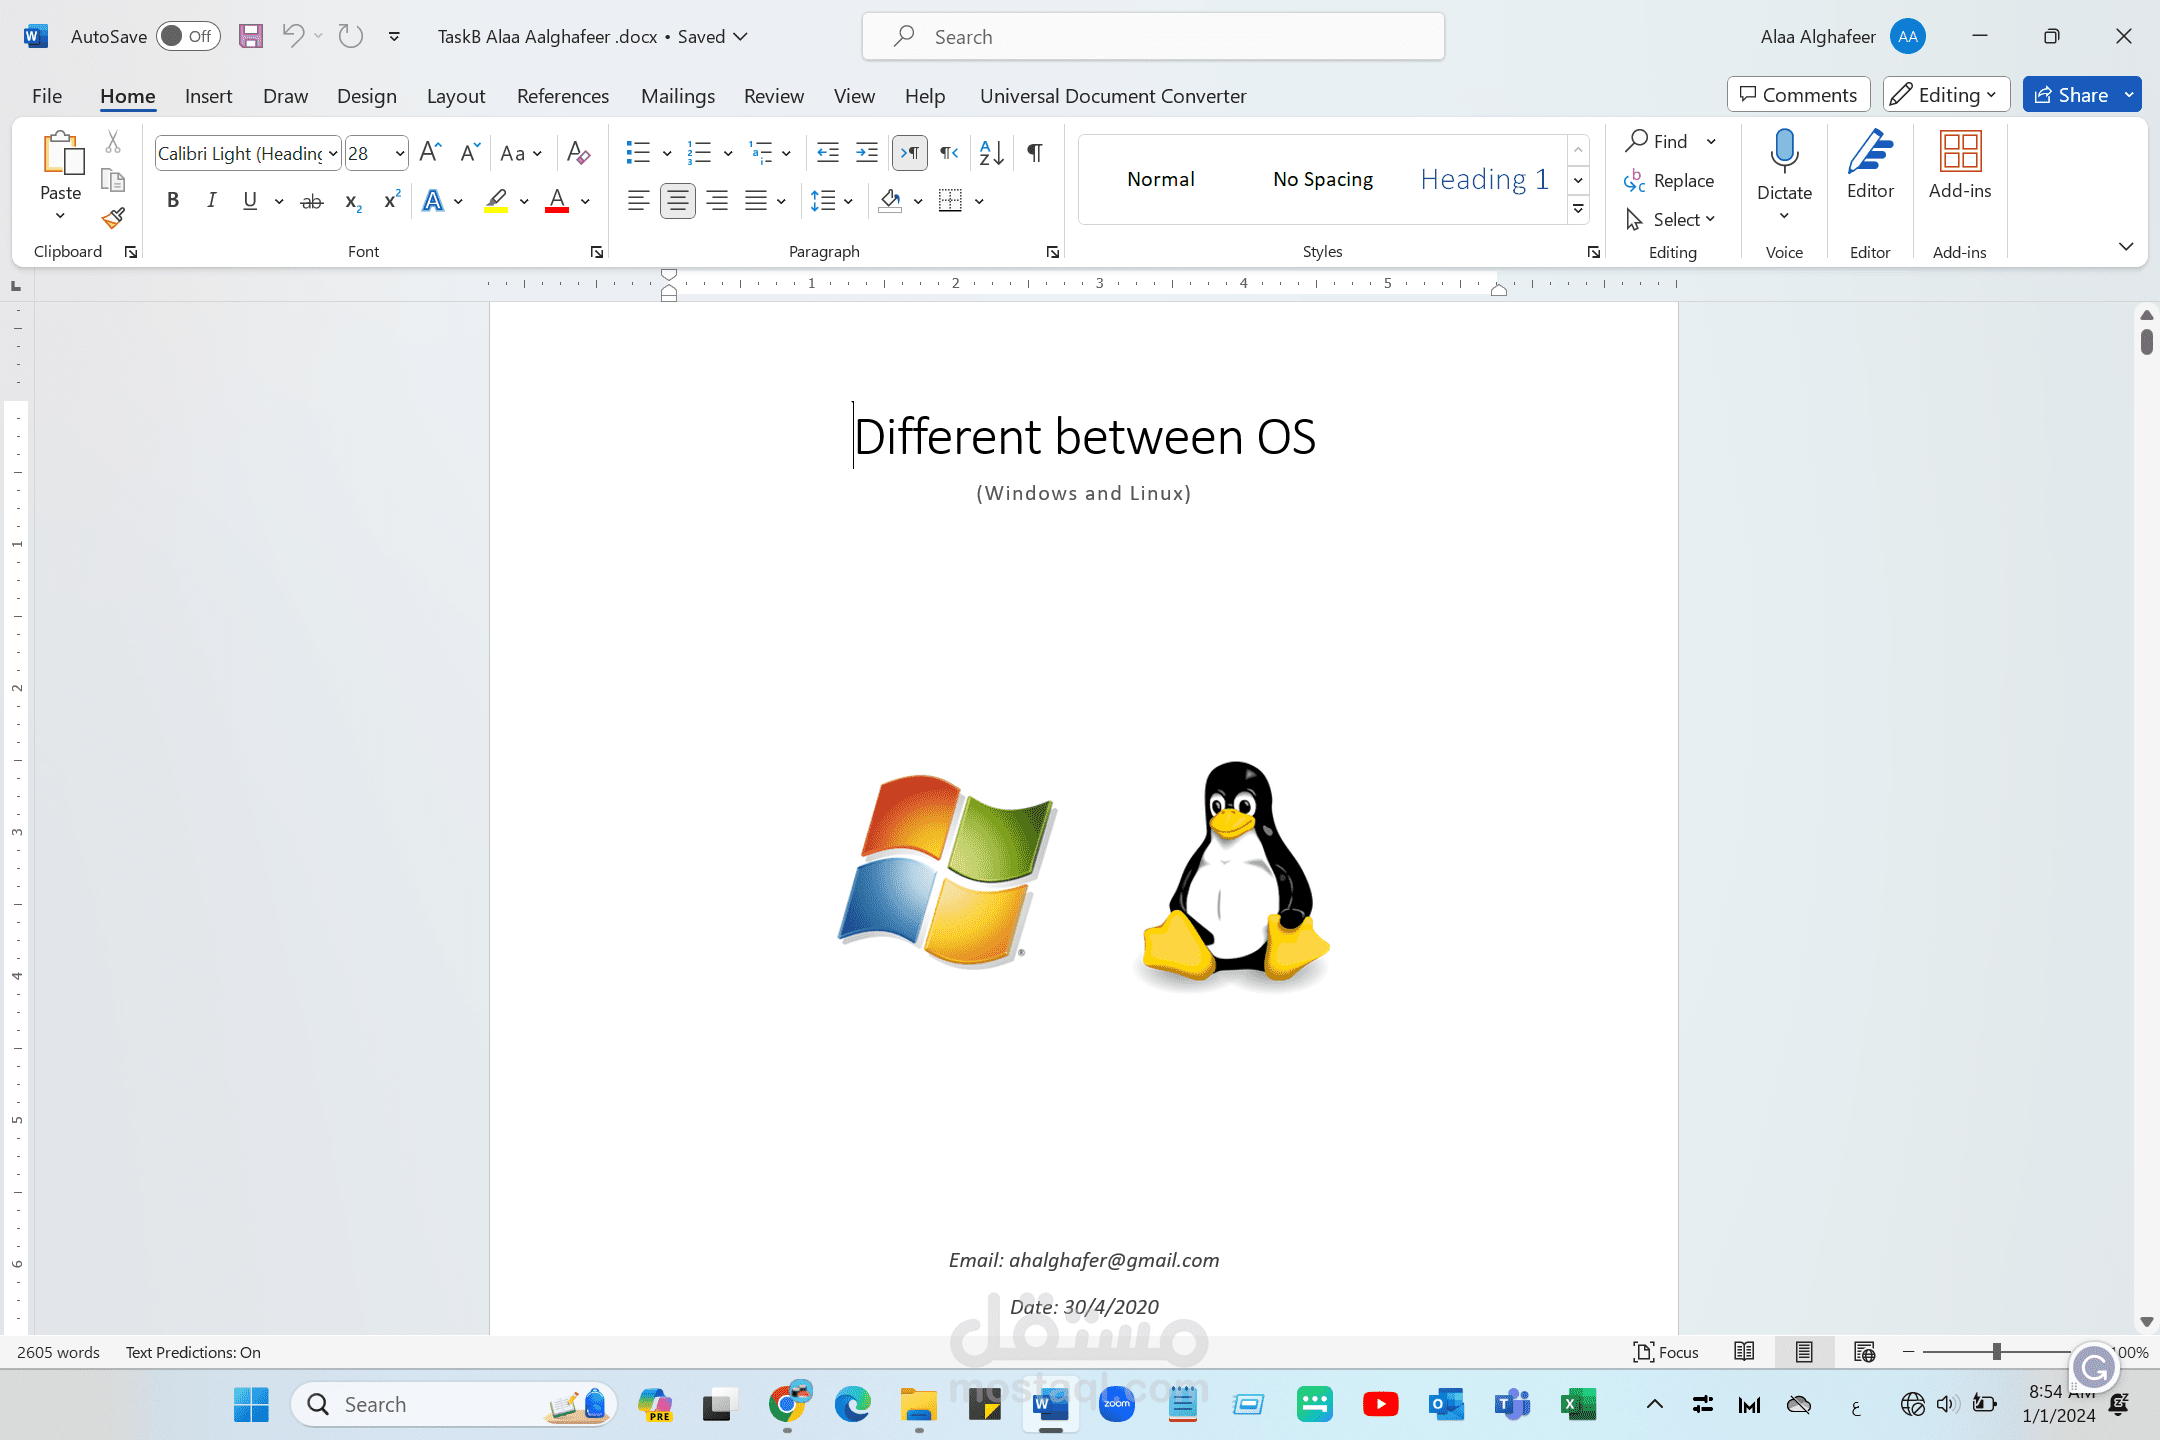Expand bullet list style dropdown

[667, 153]
